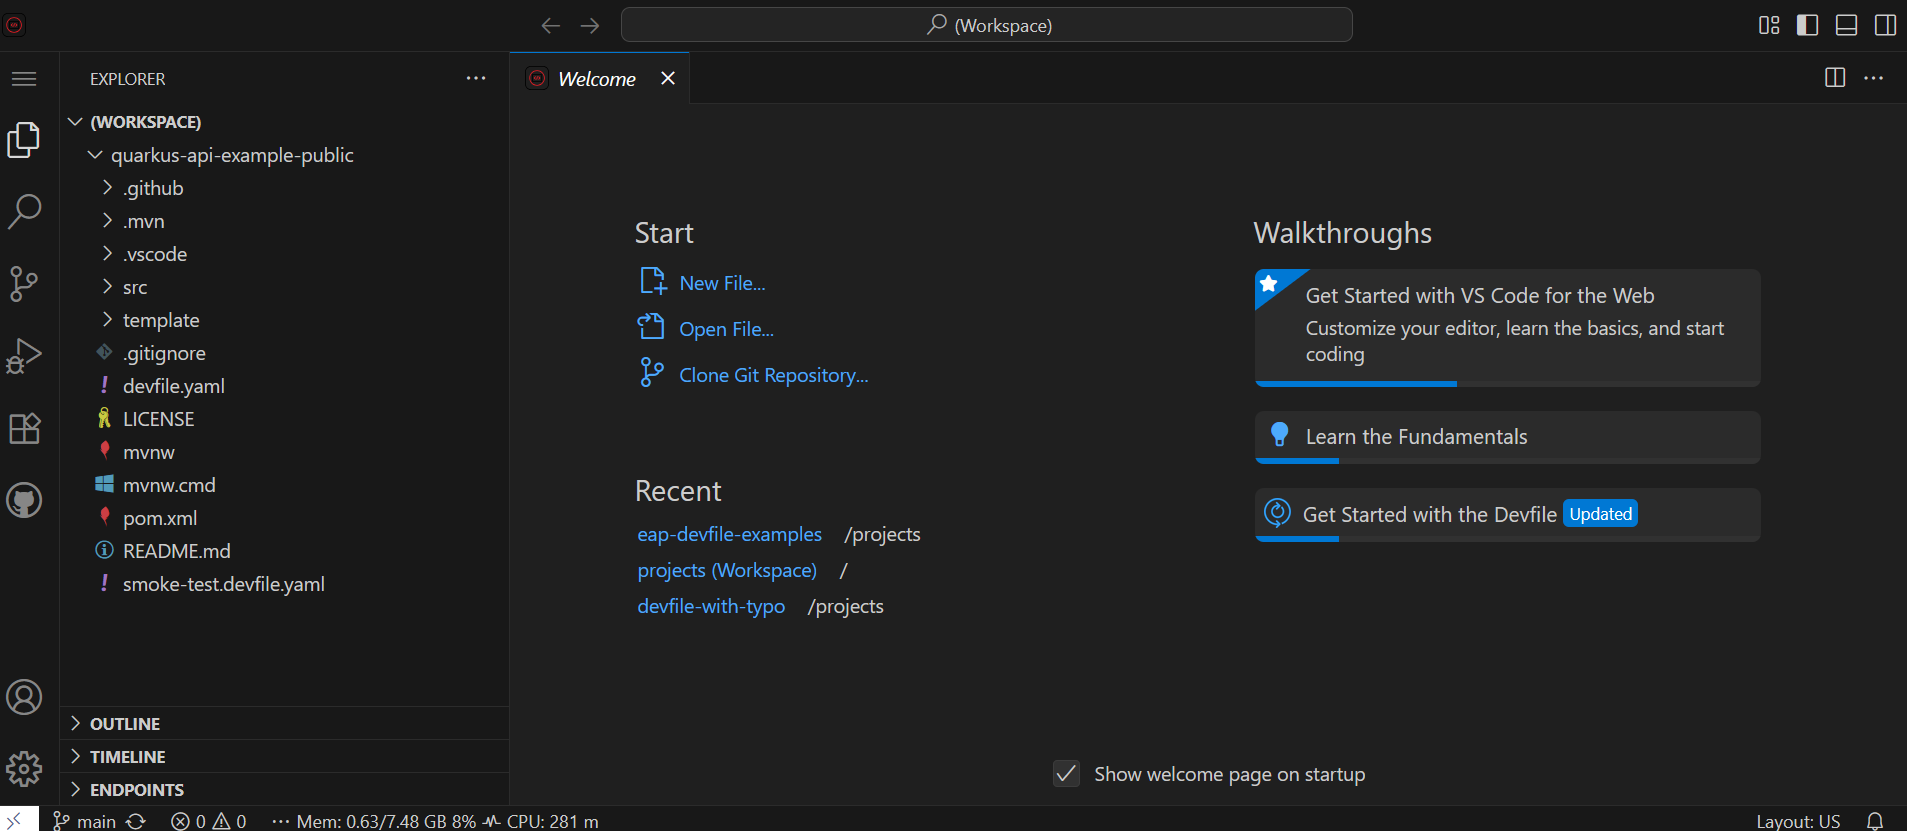Open the Accounts menu icon
Screen dimensions: 1907x831
[24, 697]
